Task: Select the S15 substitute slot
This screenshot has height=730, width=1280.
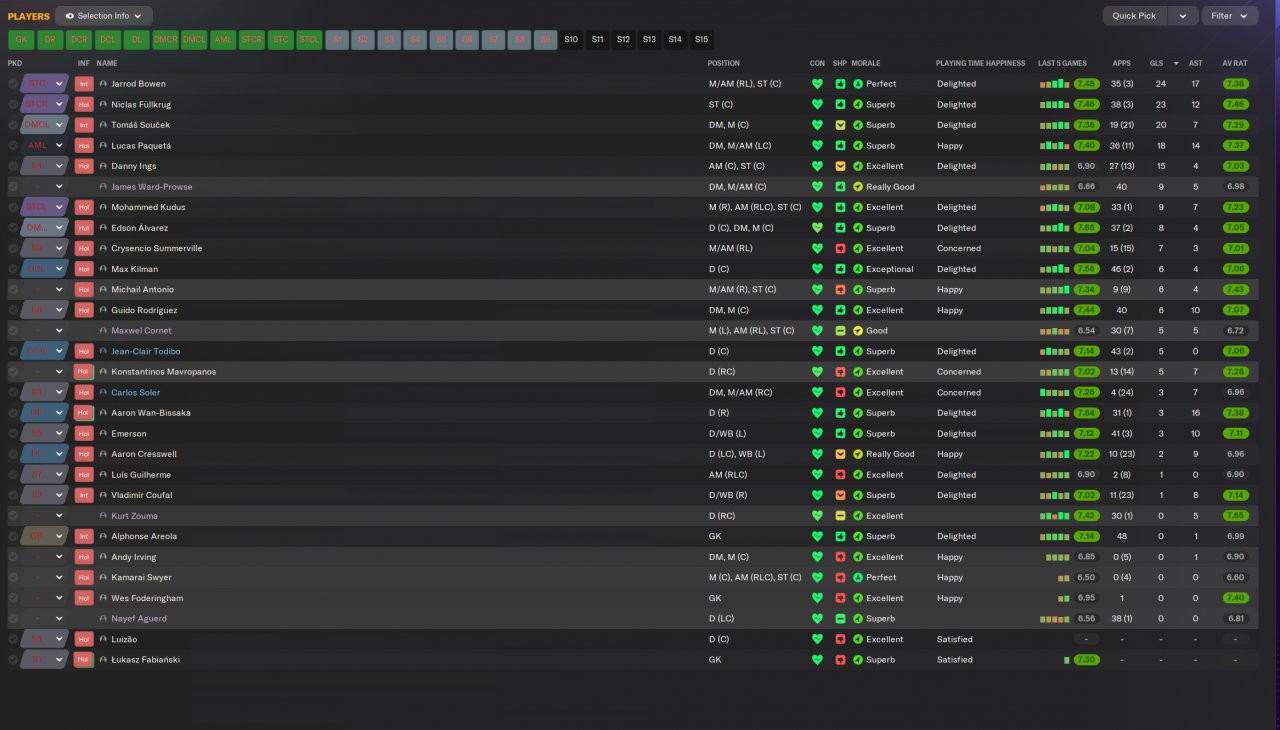Action: pos(701,40)
